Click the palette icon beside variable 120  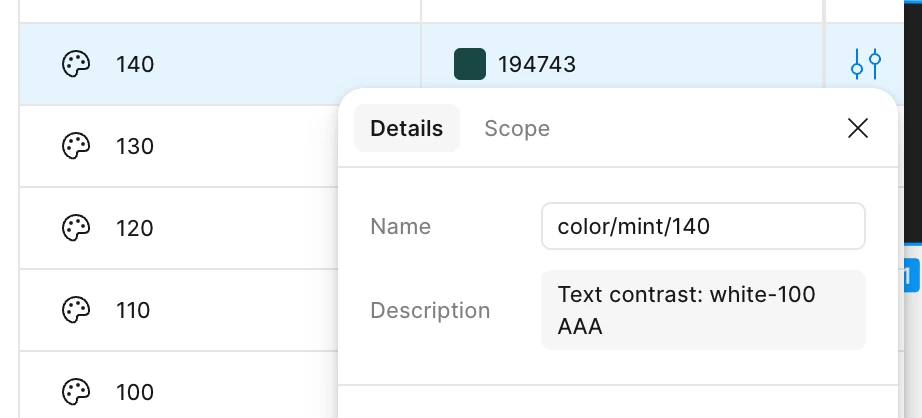[x=77, y=229]
